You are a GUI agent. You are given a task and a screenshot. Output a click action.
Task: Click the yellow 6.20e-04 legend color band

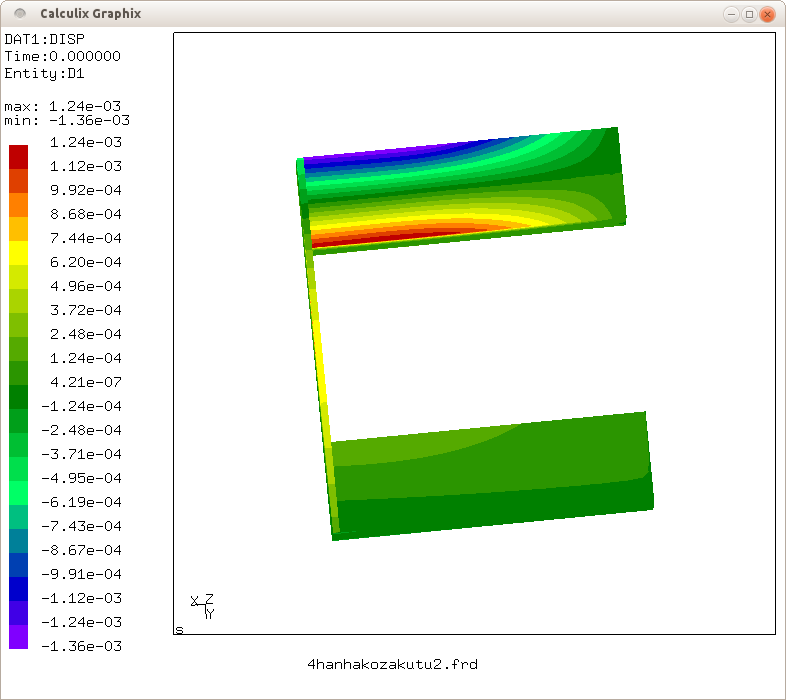tap(19, 253)
